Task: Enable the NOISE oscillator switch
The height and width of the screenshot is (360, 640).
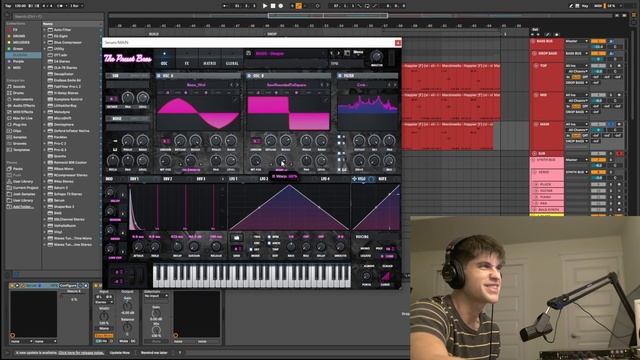Action: [108, 118]
